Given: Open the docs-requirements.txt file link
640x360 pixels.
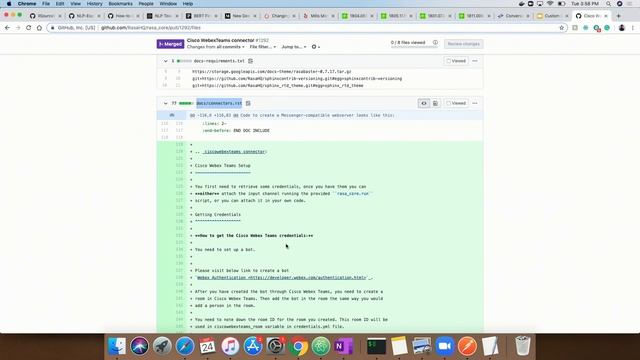Looking at the screenshot, I should 219,61.
